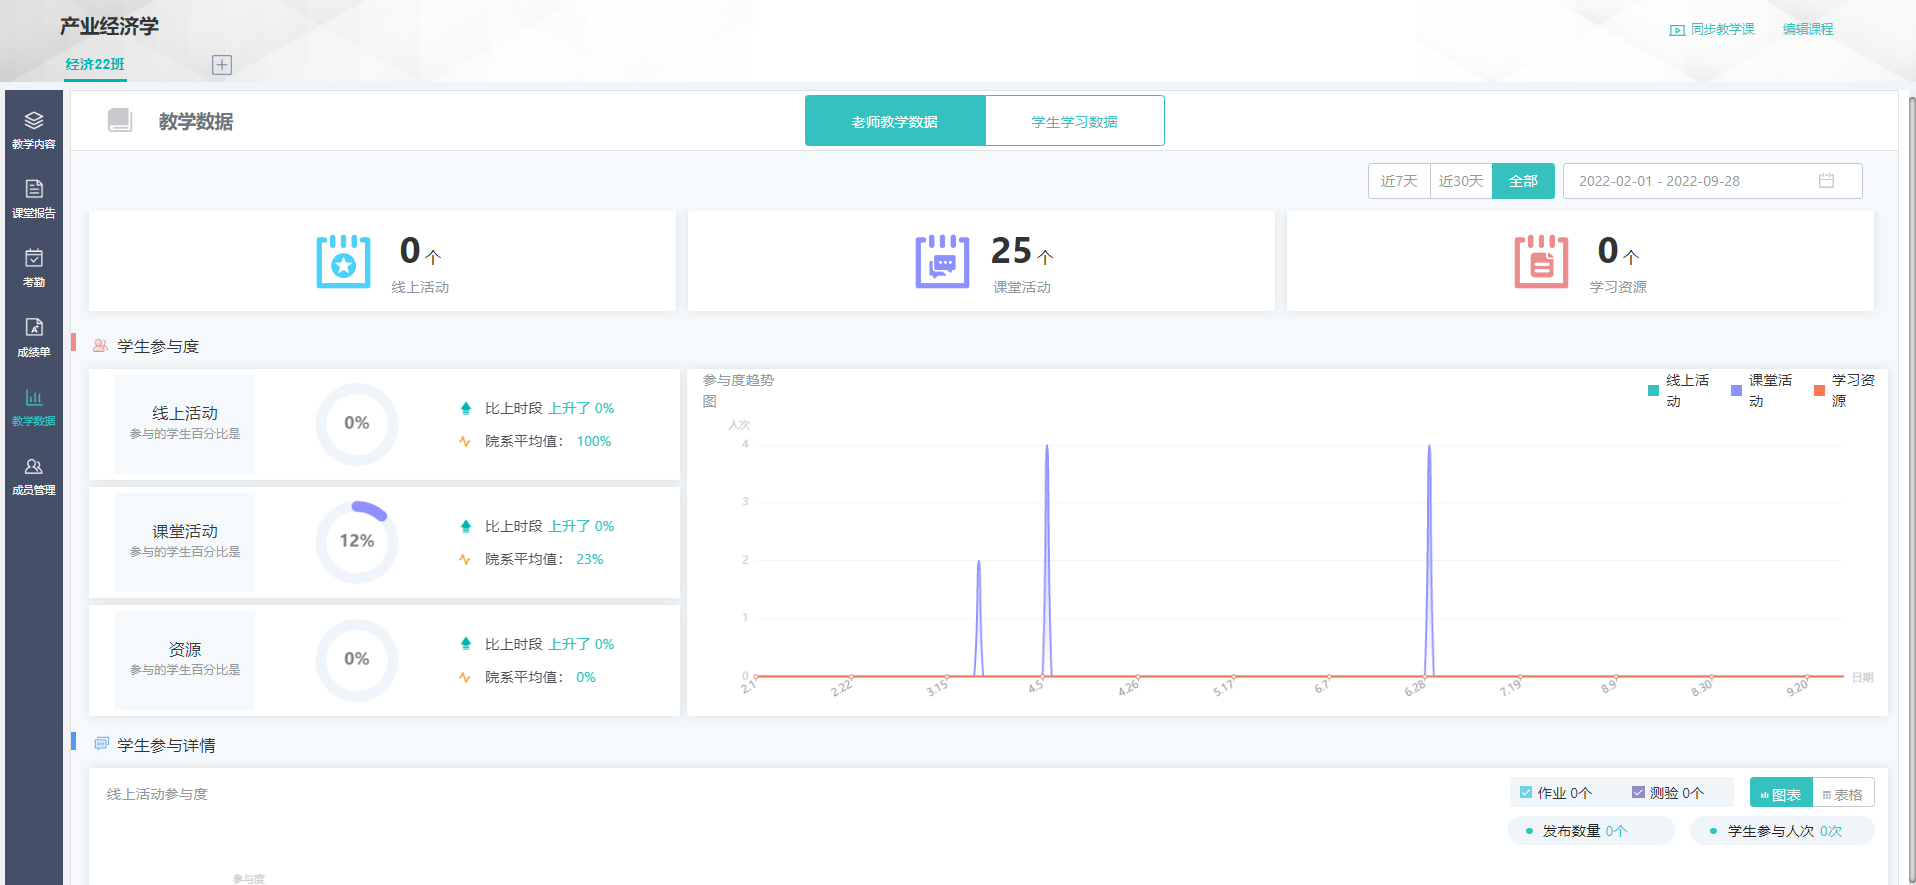Open 成员管理 sidebar icon
This screenshot has width=1916, height=885.
click(34, 476)
